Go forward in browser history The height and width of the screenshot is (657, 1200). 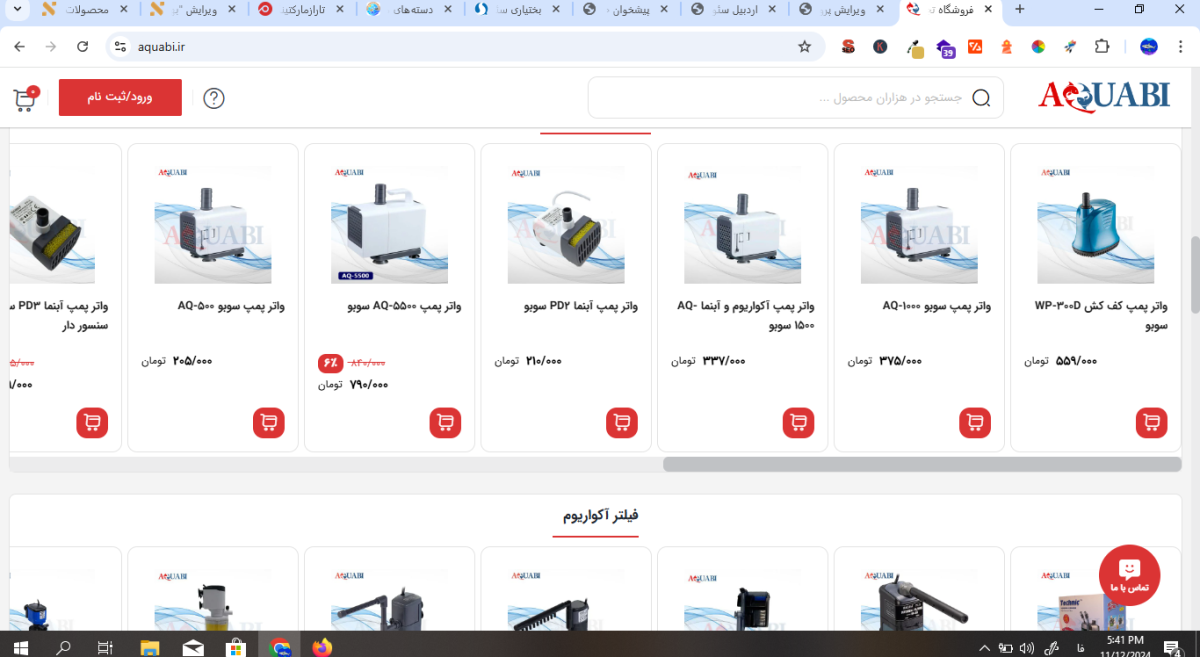pos(51,47)
